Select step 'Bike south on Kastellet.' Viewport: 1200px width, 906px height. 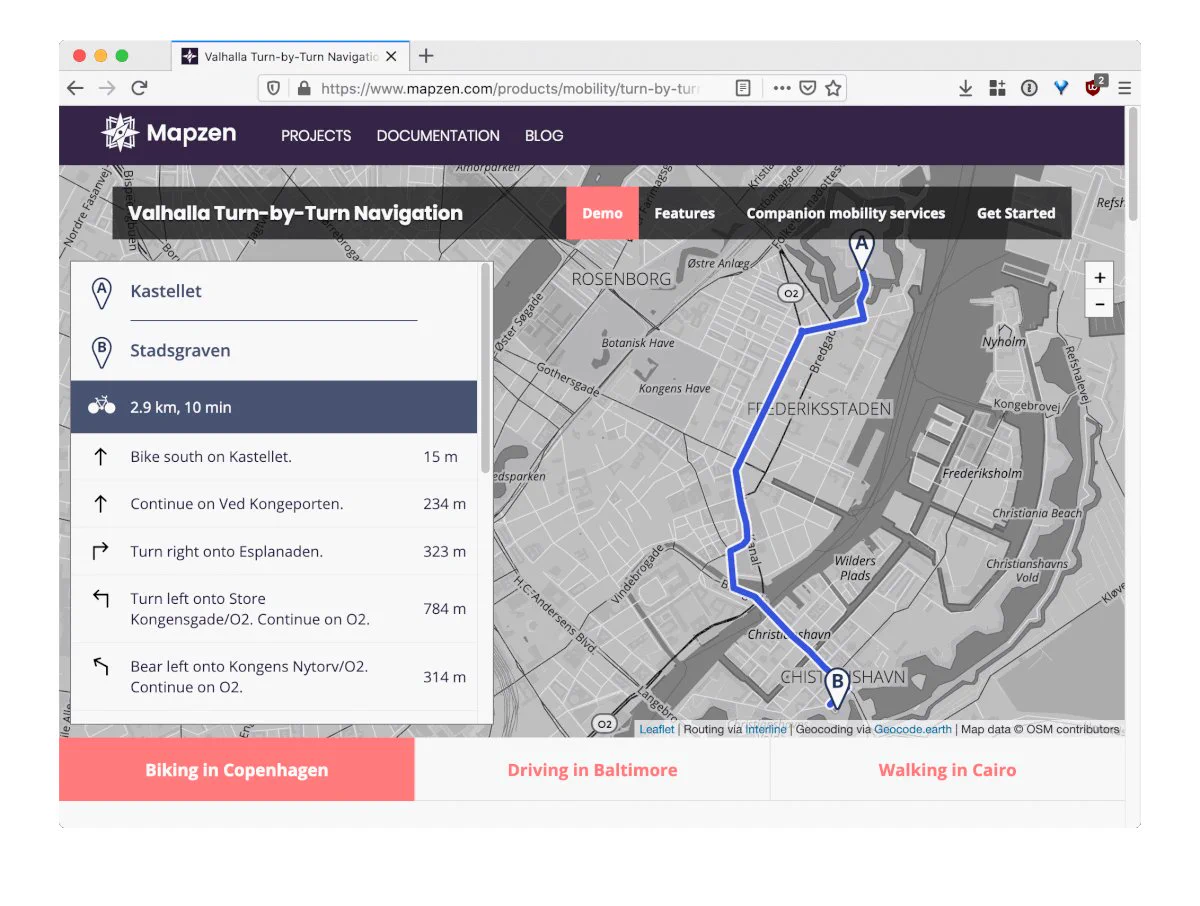click(x=274, y=457)
